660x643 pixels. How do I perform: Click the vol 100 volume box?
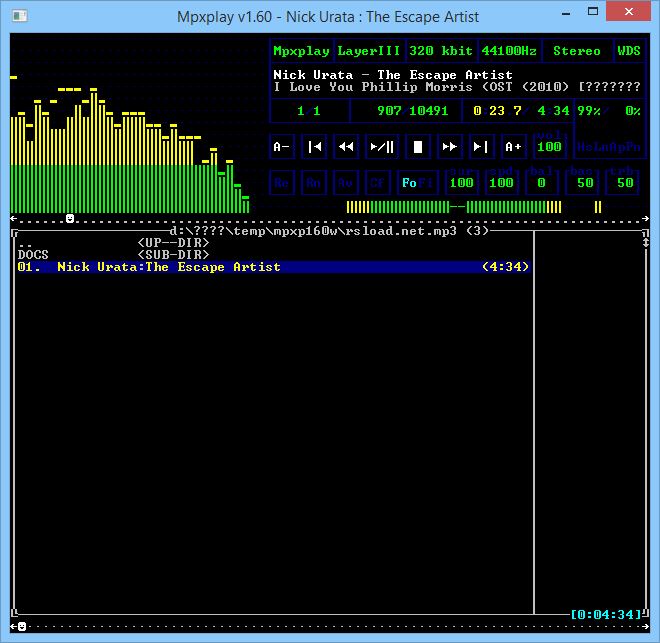click(x=549, y=145)
